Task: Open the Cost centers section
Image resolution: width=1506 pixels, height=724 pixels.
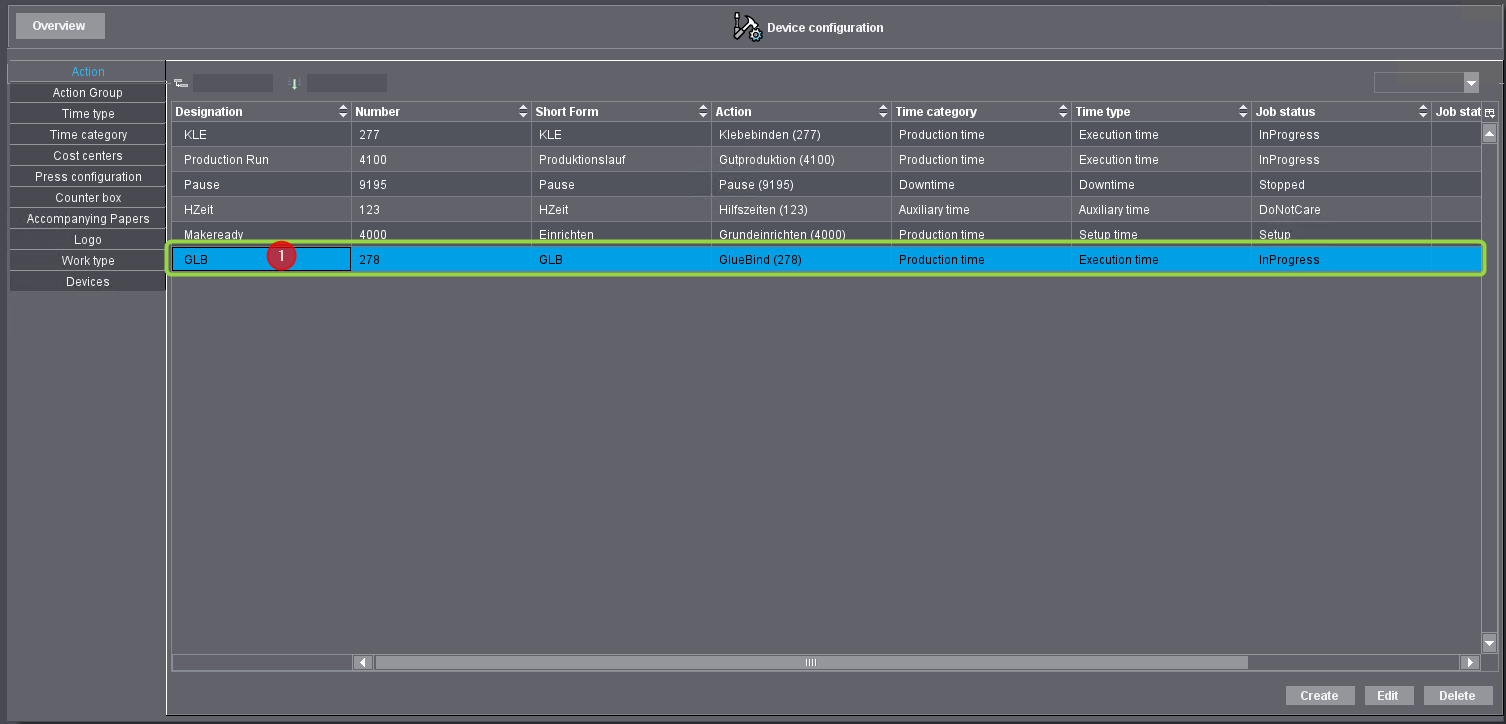Action: (x=86, y=155)
